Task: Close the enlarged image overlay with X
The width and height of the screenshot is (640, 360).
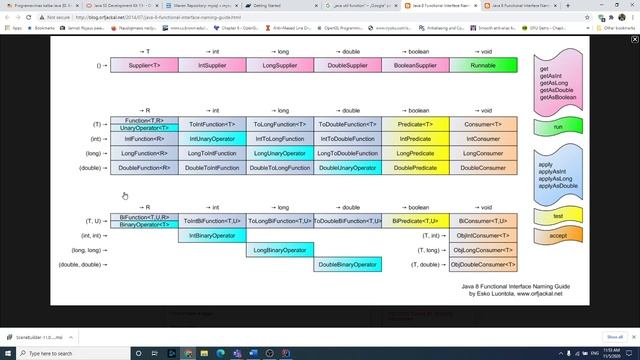Action: (x=635, y=40)
